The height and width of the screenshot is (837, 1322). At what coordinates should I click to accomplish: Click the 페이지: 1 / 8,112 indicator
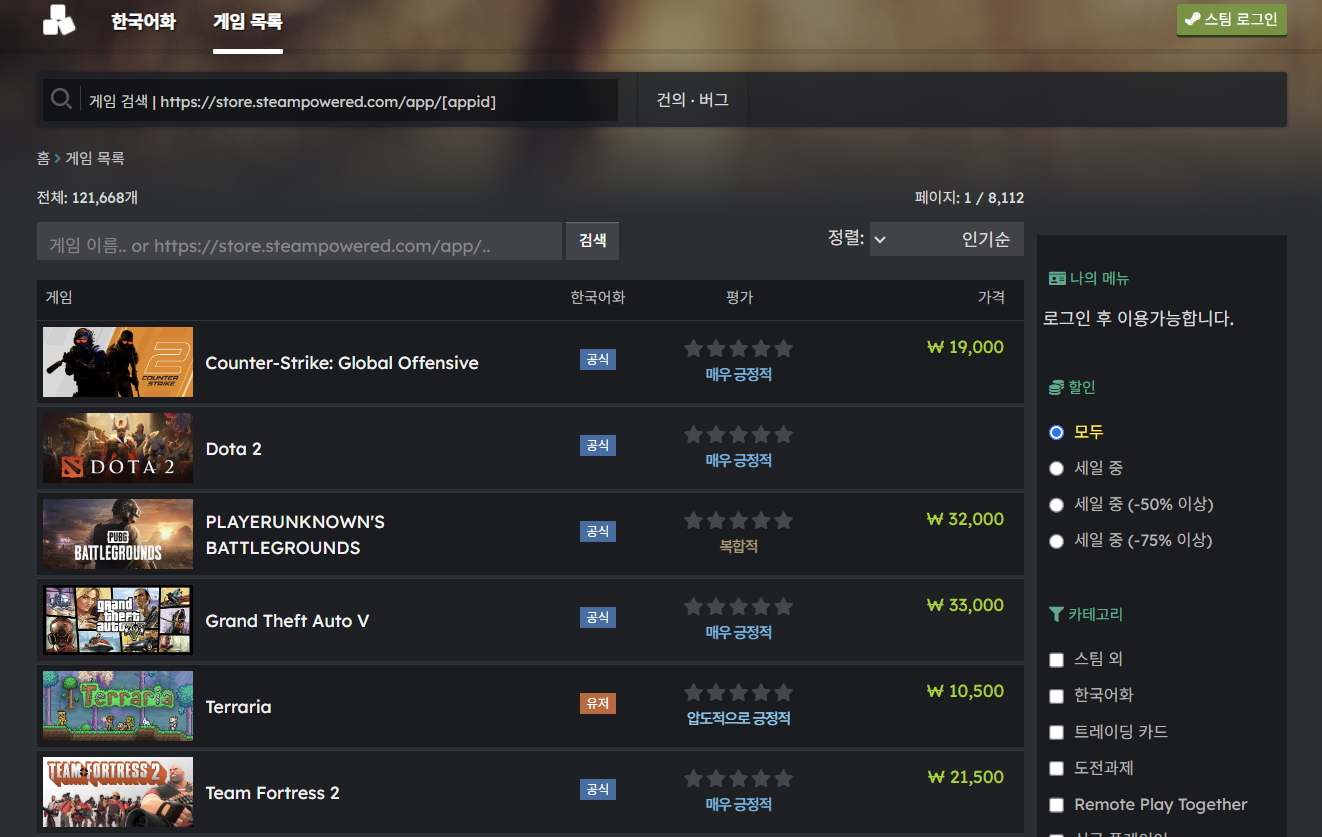pyautogui.click(x=969, y=198)
